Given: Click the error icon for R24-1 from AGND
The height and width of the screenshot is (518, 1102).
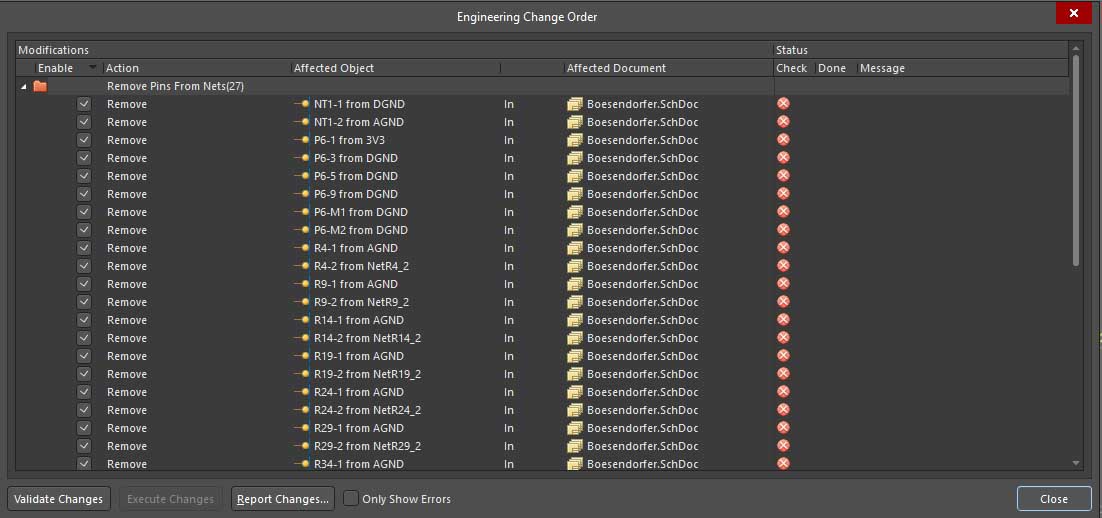Looking at the screenshot, I should coord(783,392).
